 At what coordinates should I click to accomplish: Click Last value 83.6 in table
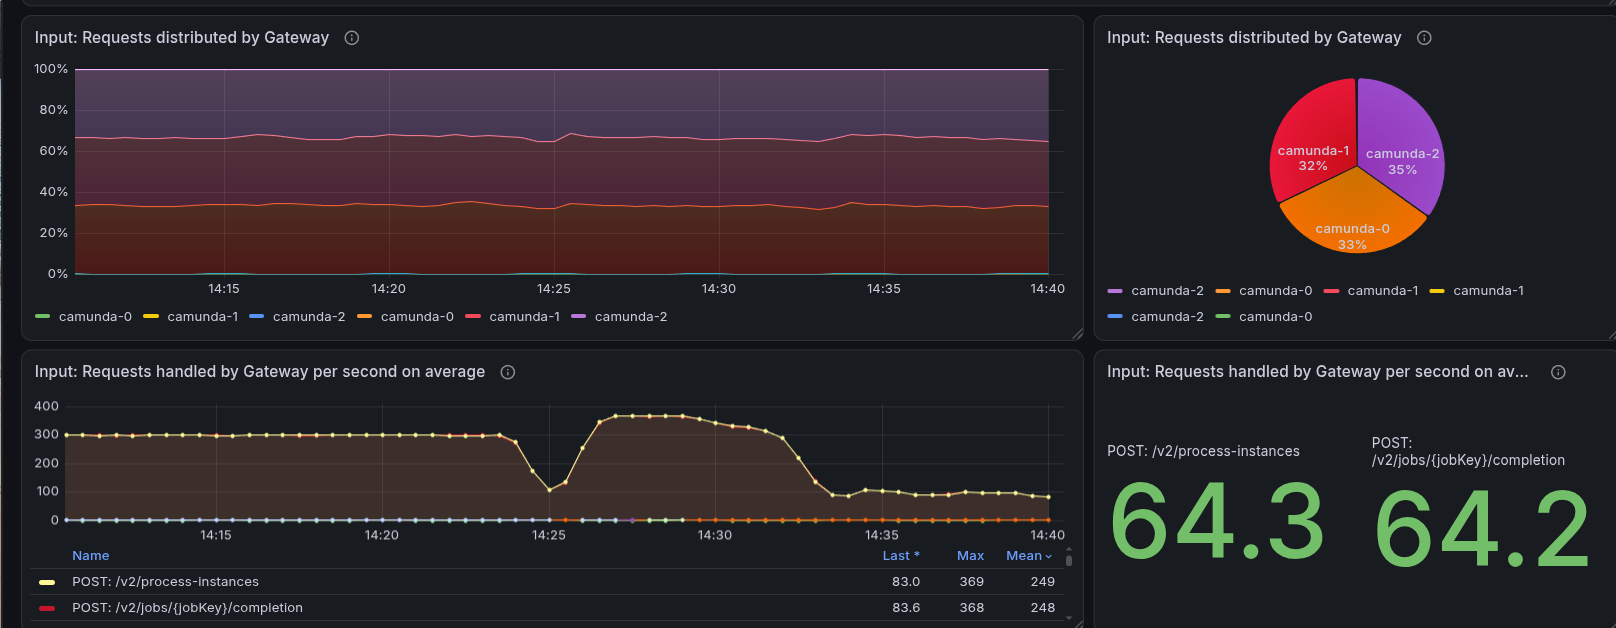coord(906,608)
